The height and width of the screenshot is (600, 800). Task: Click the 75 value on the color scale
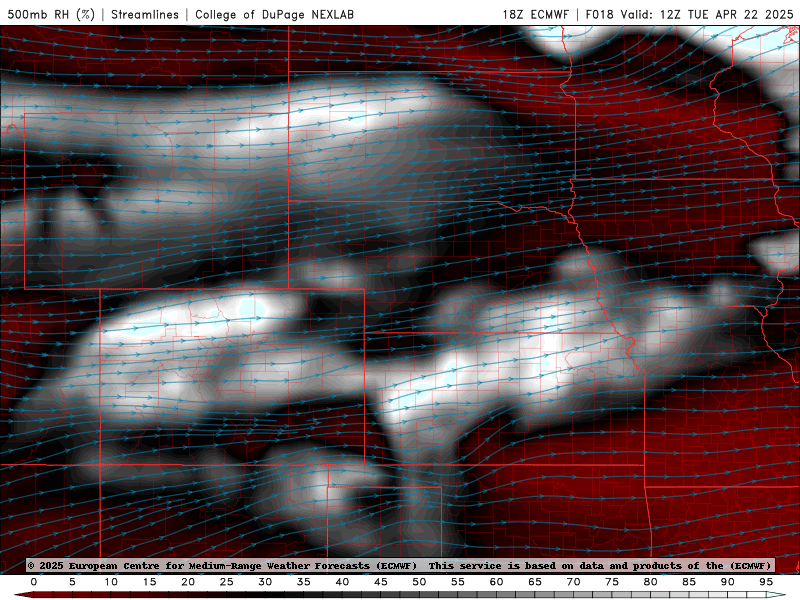pos(612,582)
